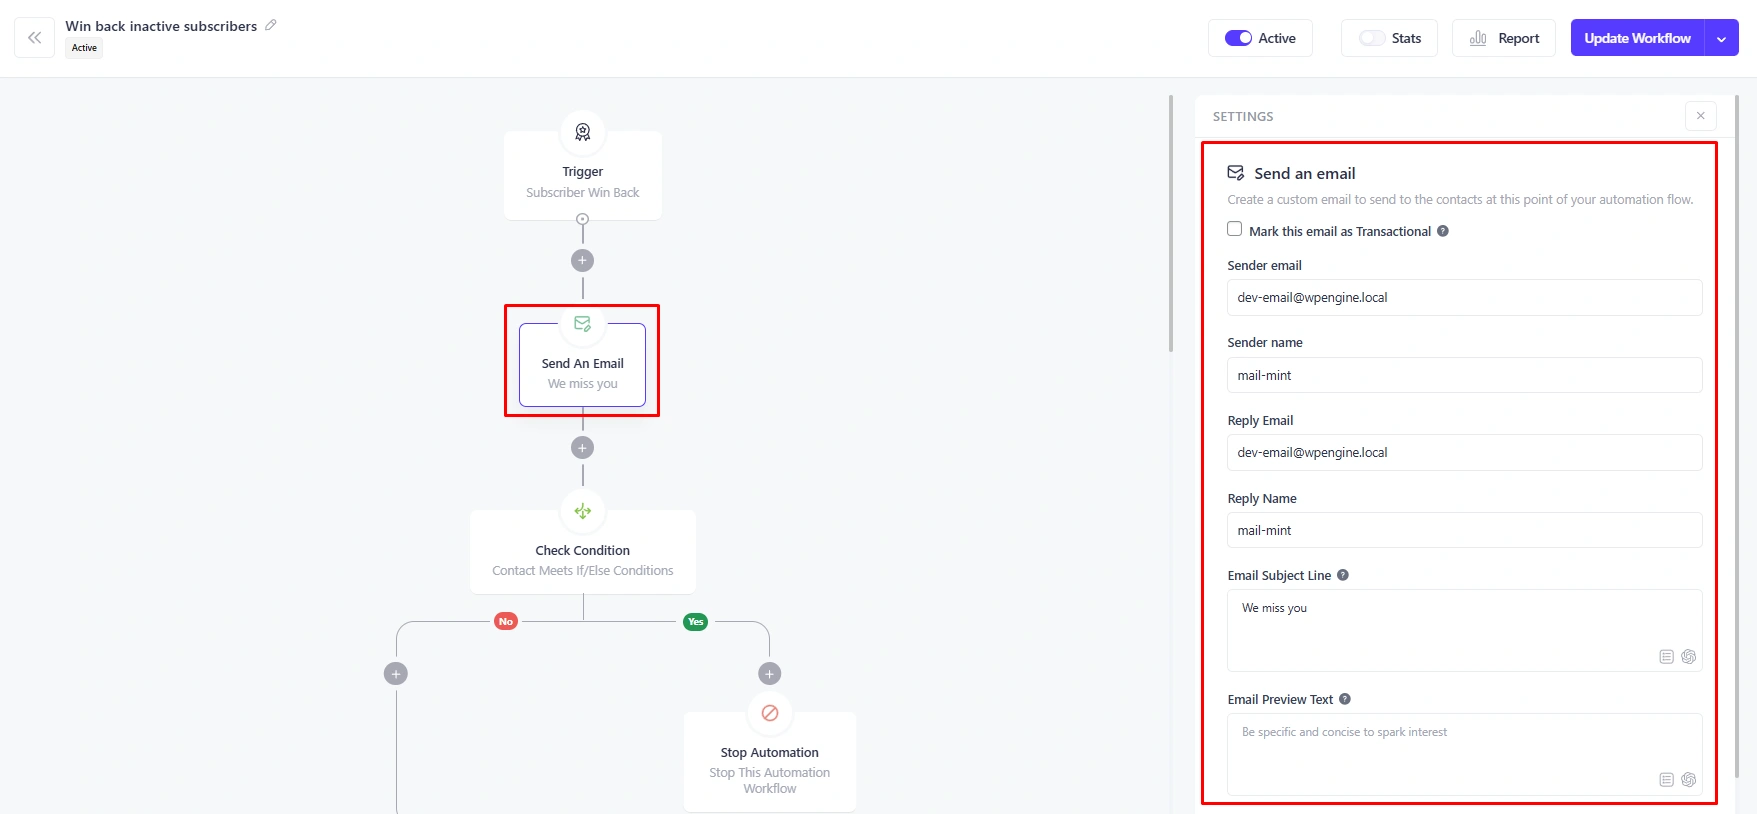Click Update Workflow button
Screen dimensions: 1757x814
[1637, 38]
